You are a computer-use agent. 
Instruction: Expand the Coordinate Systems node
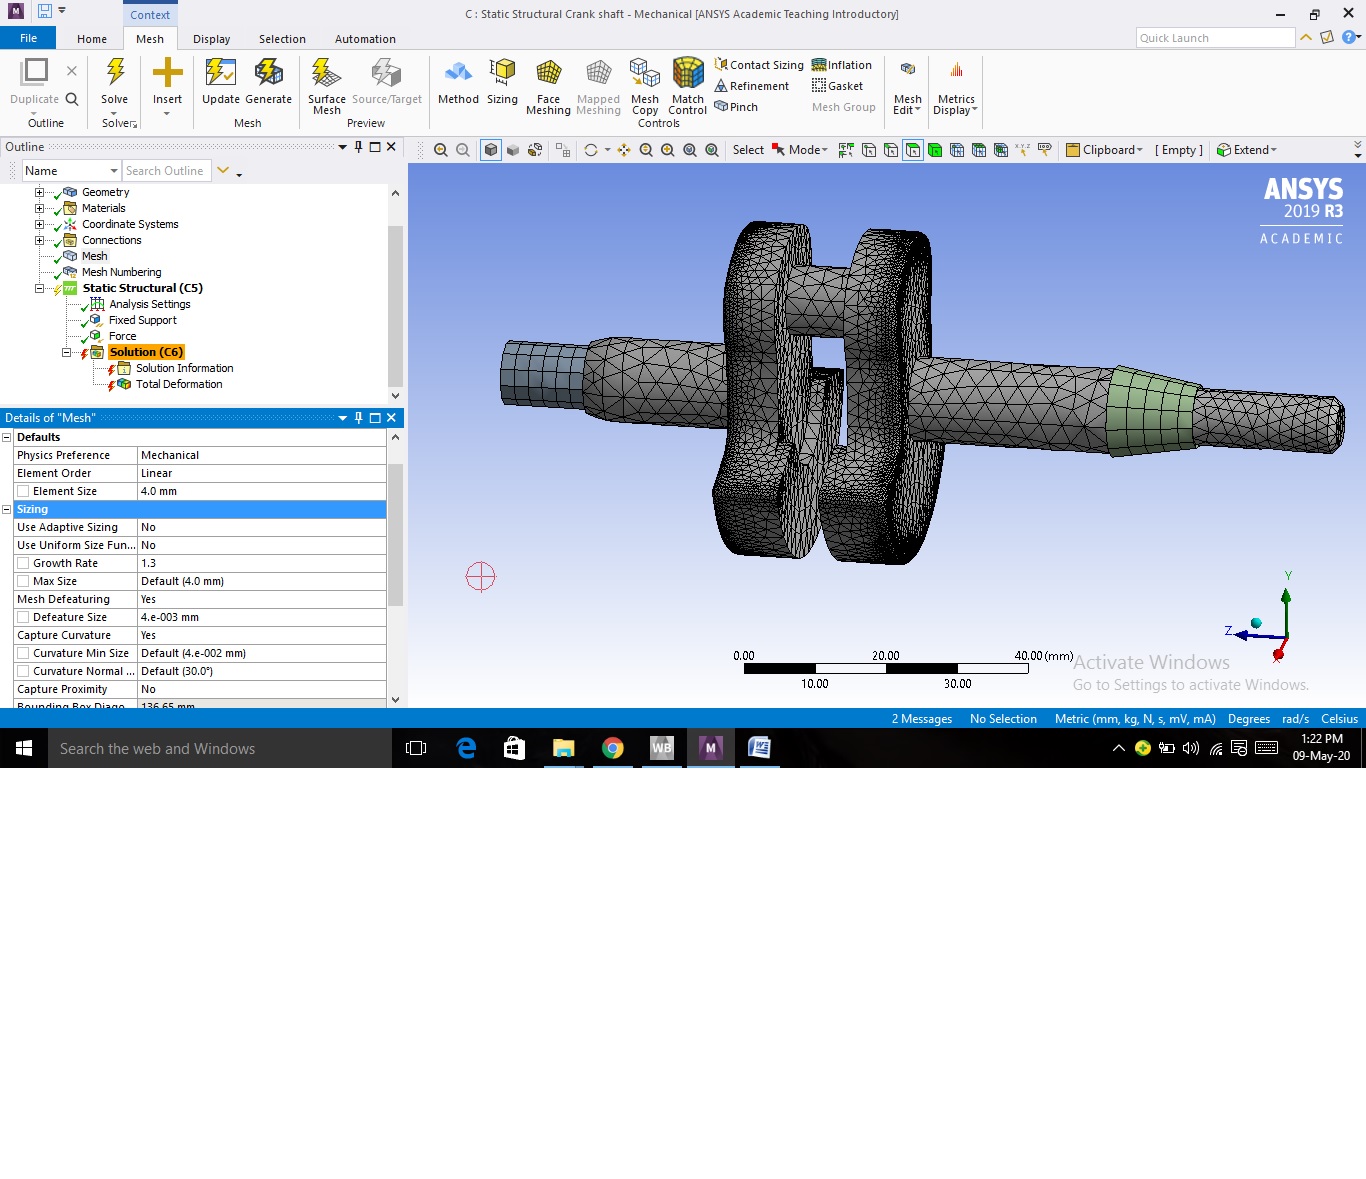(x=39, y=224)
